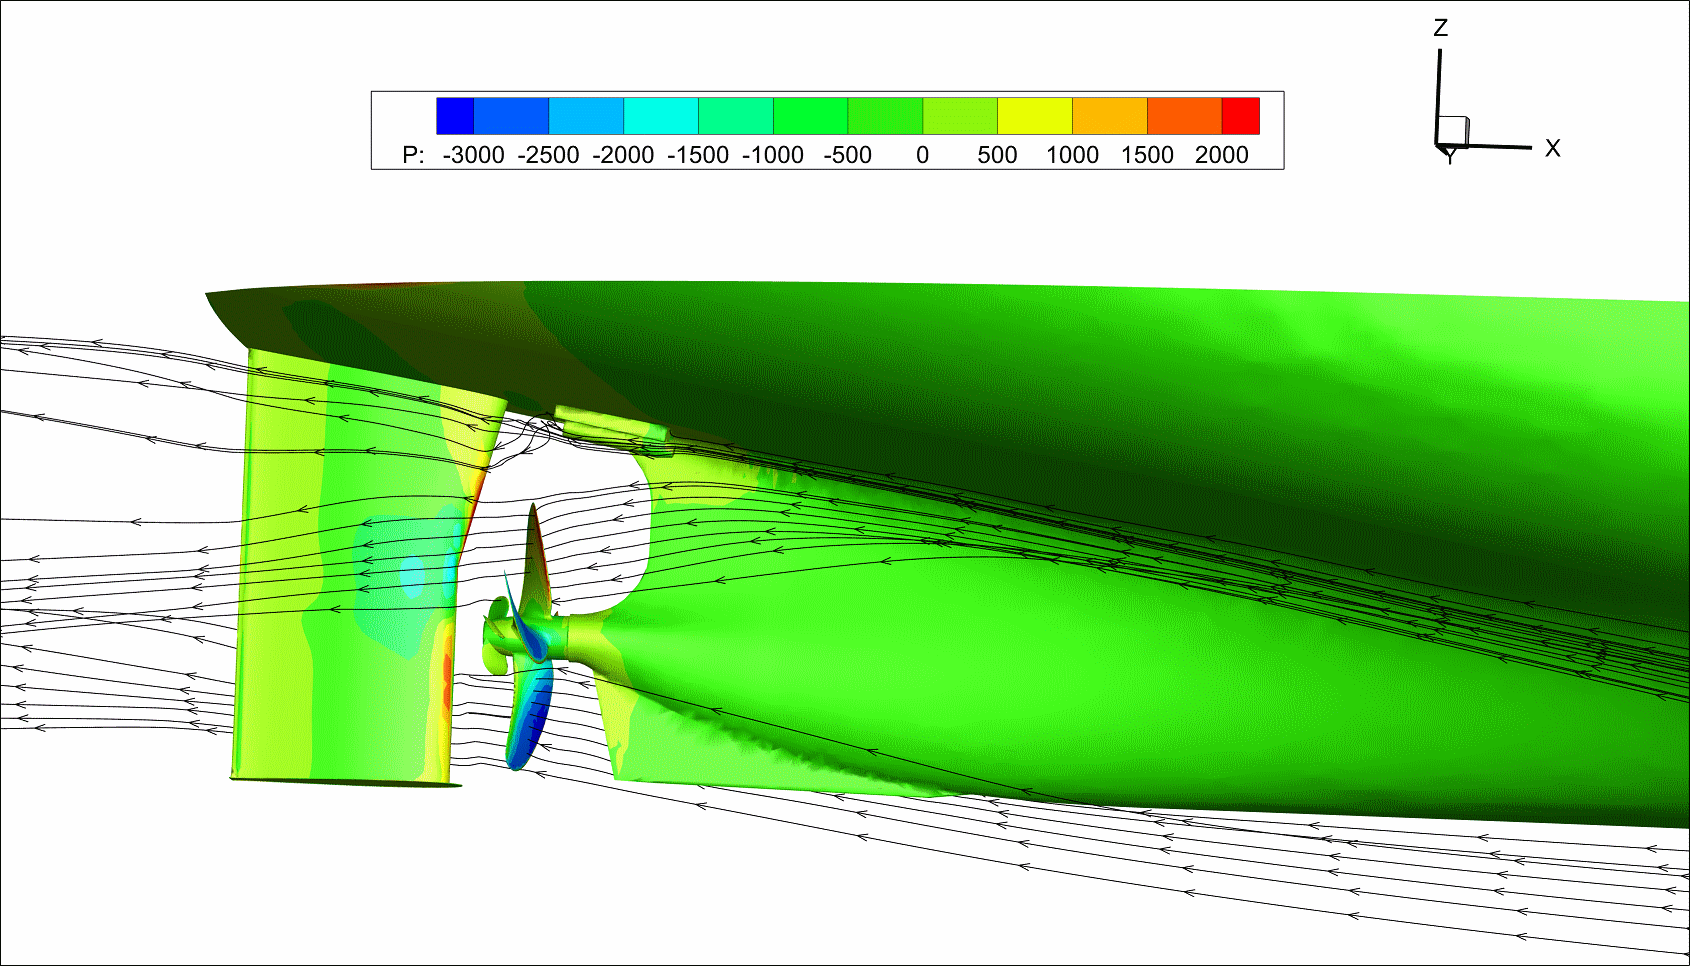Screen dimensions: 1690x966
Task: Select the propeller hub cap
Action: pos(495,638)
